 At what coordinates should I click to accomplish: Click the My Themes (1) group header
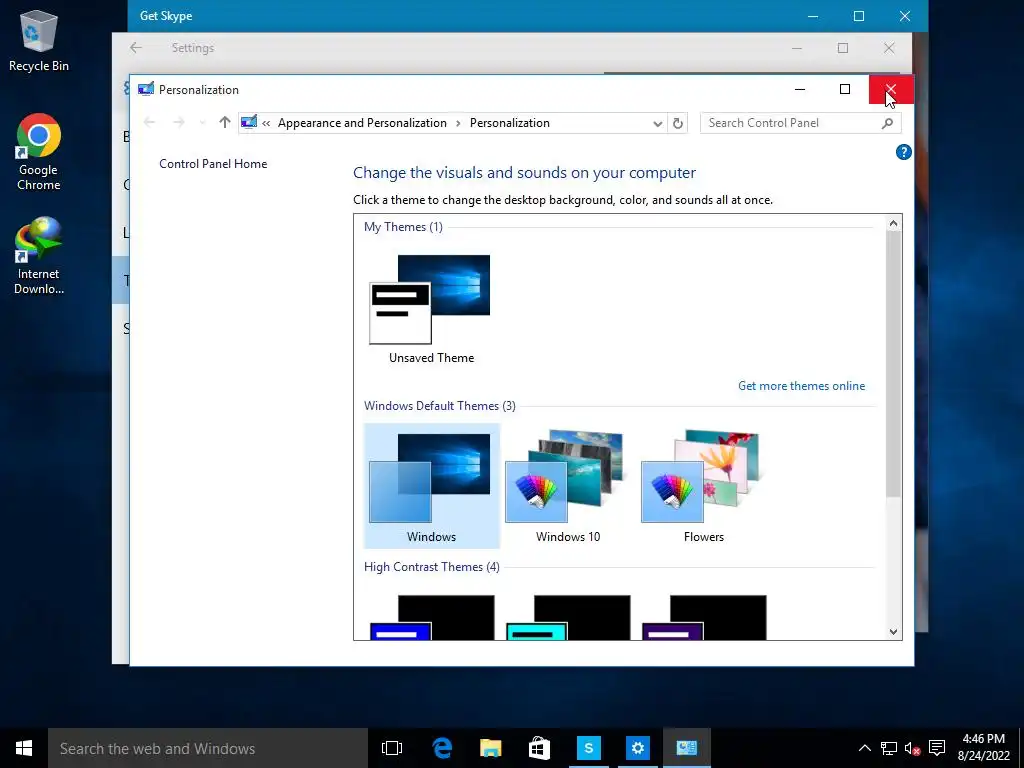click(403, 227)
